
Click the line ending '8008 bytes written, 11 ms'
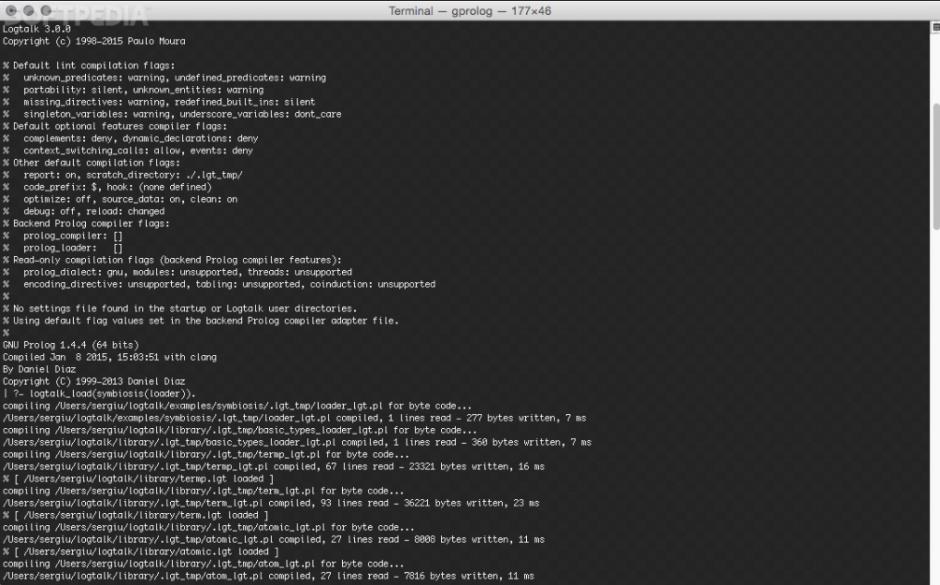click(274, 539)
